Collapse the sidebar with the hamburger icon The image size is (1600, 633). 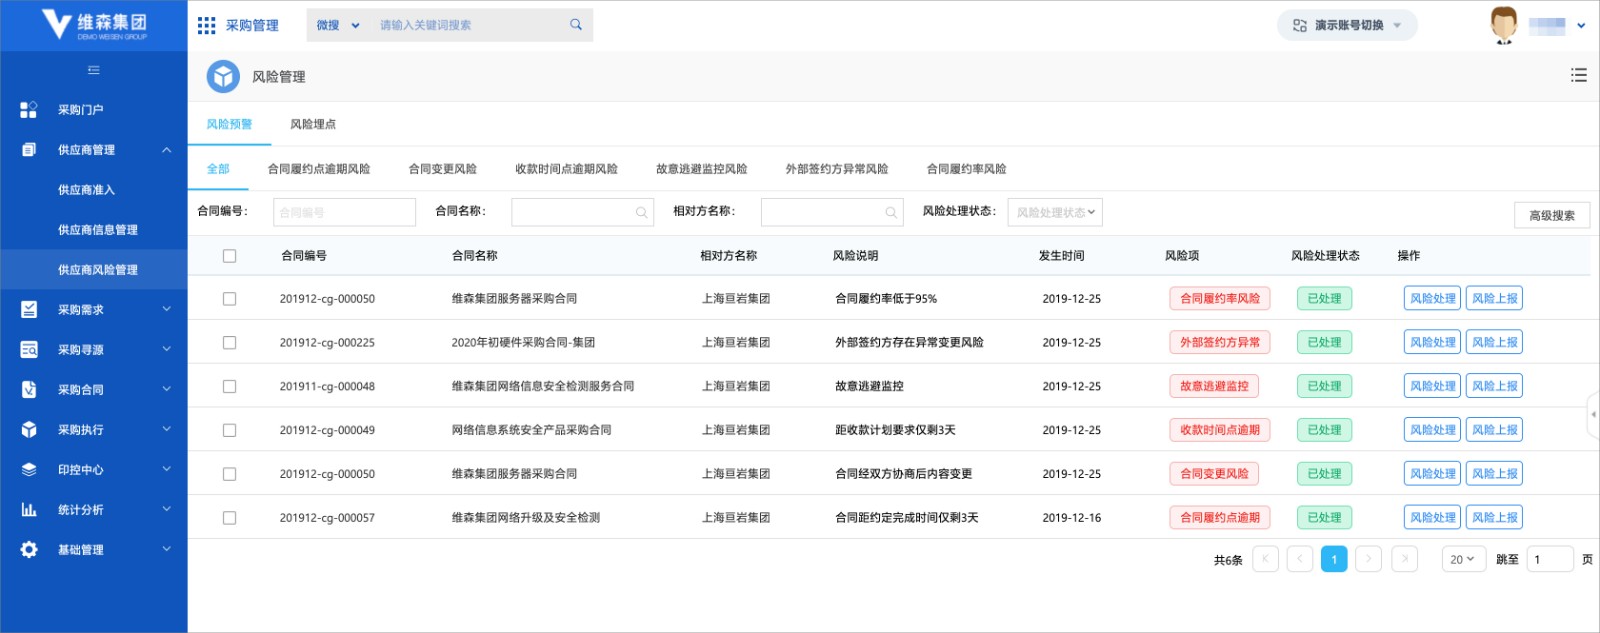(94, 70)
